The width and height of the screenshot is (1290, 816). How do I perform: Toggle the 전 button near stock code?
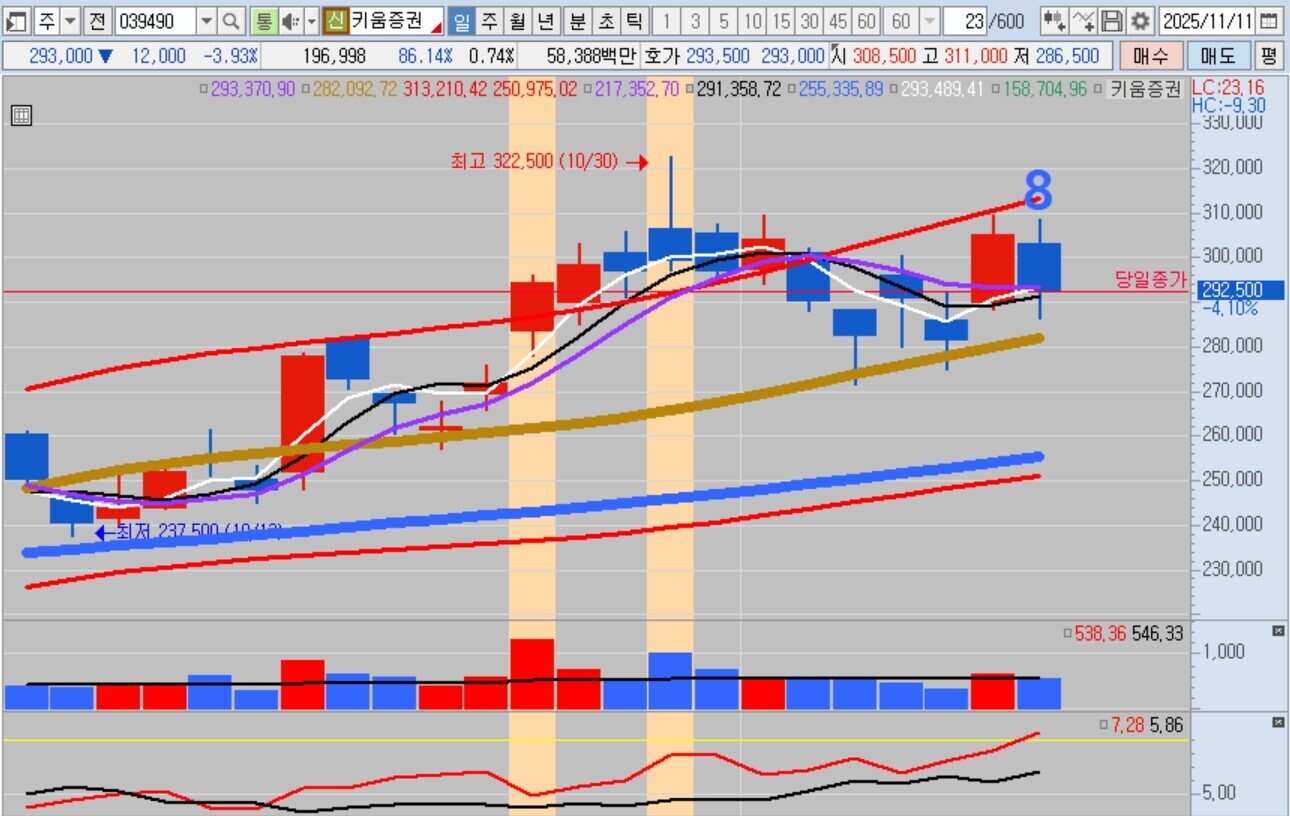[96, 20]
